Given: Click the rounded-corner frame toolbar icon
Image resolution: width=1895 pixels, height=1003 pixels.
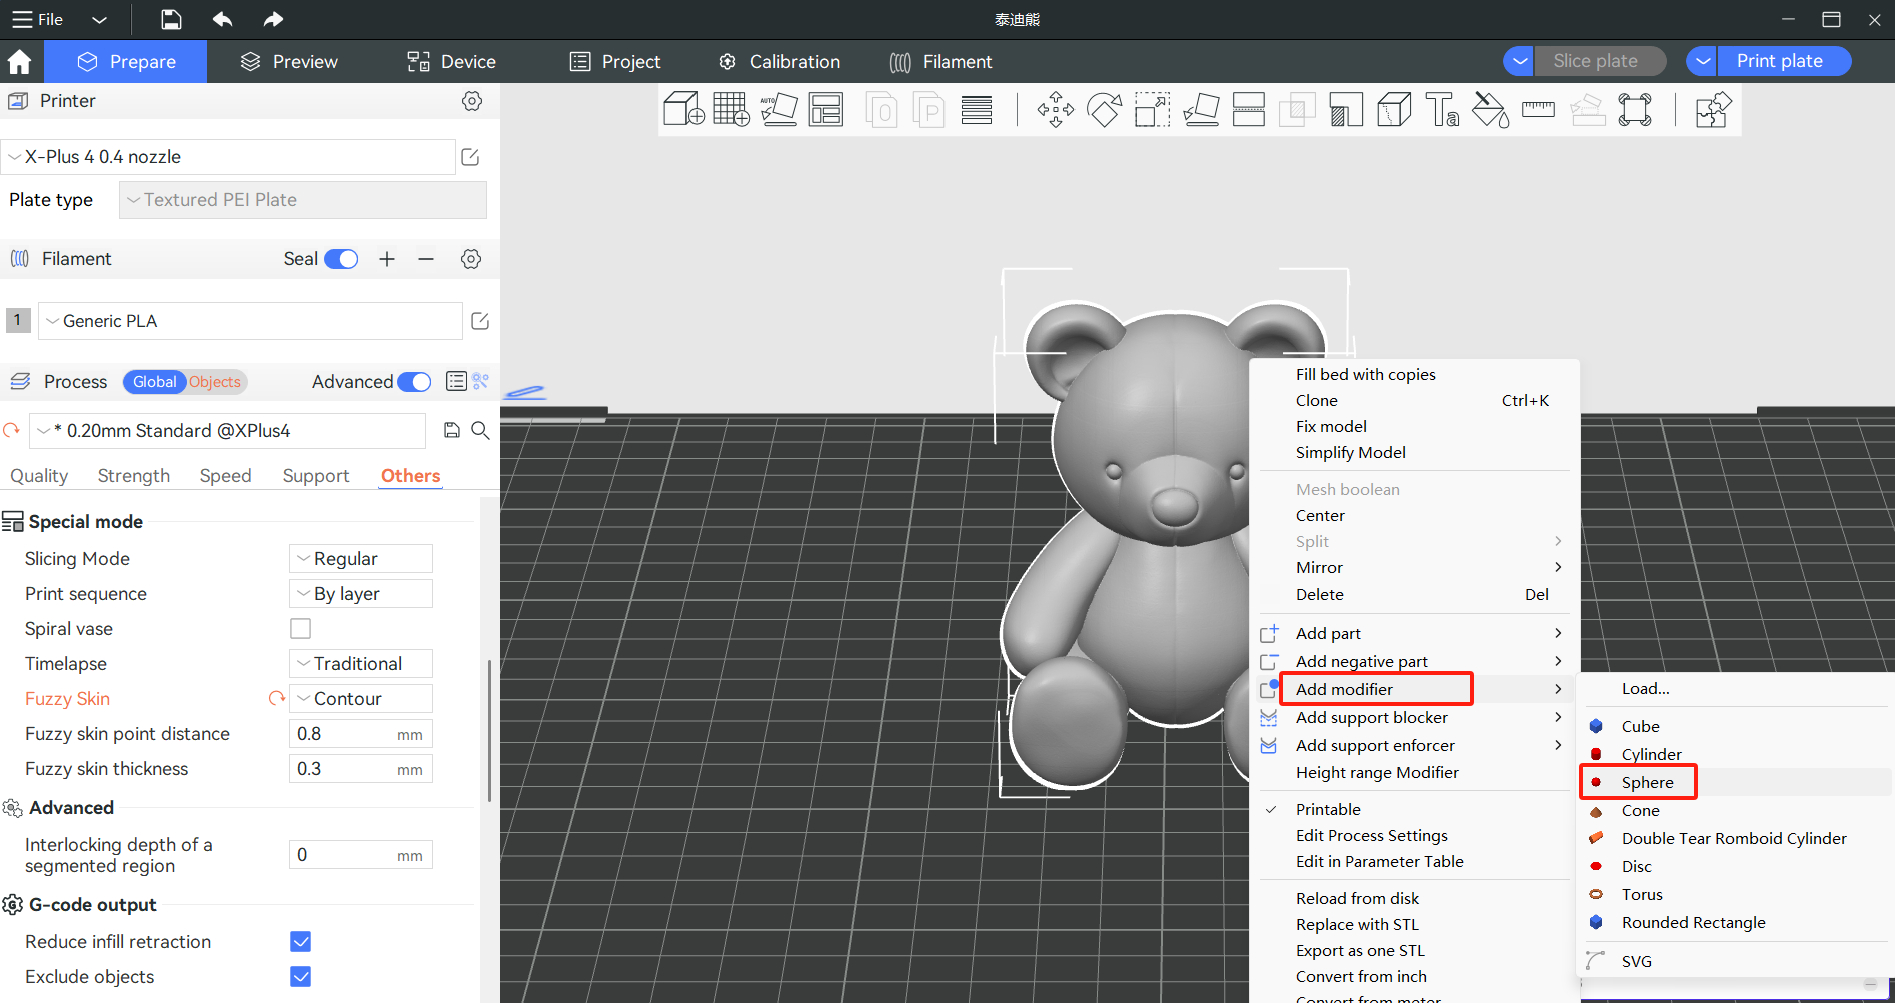Looking at the screenshot, I should pyautogui.click(x=1635, y=109).
